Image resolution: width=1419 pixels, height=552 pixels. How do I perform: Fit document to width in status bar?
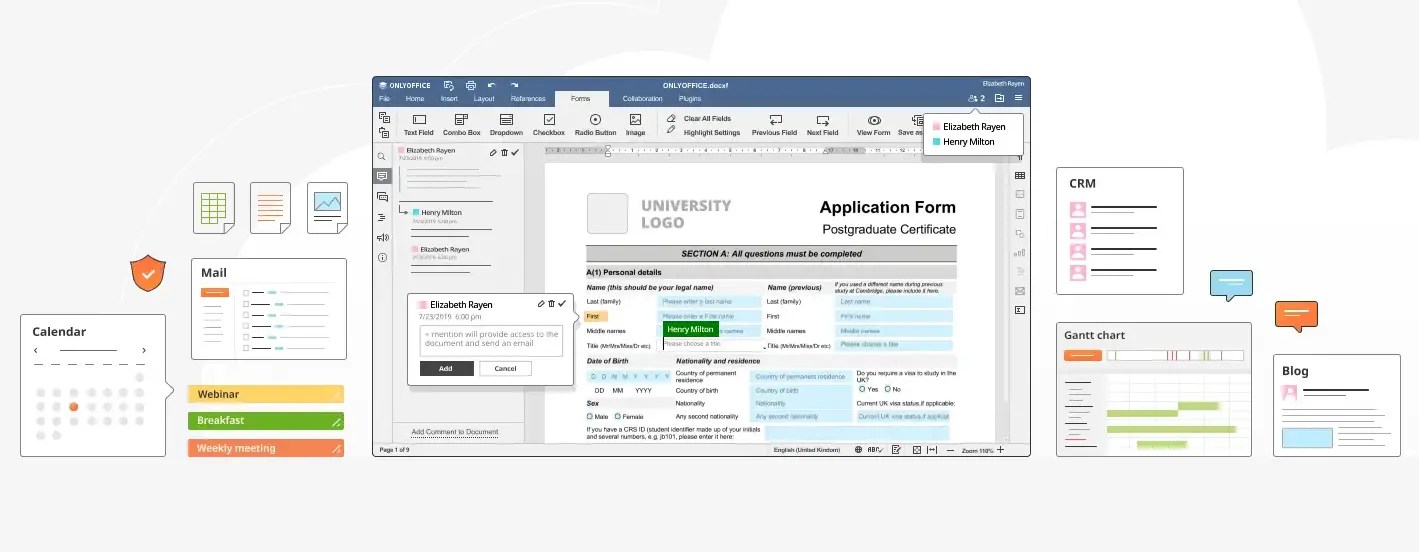click(x=932, y=450)
